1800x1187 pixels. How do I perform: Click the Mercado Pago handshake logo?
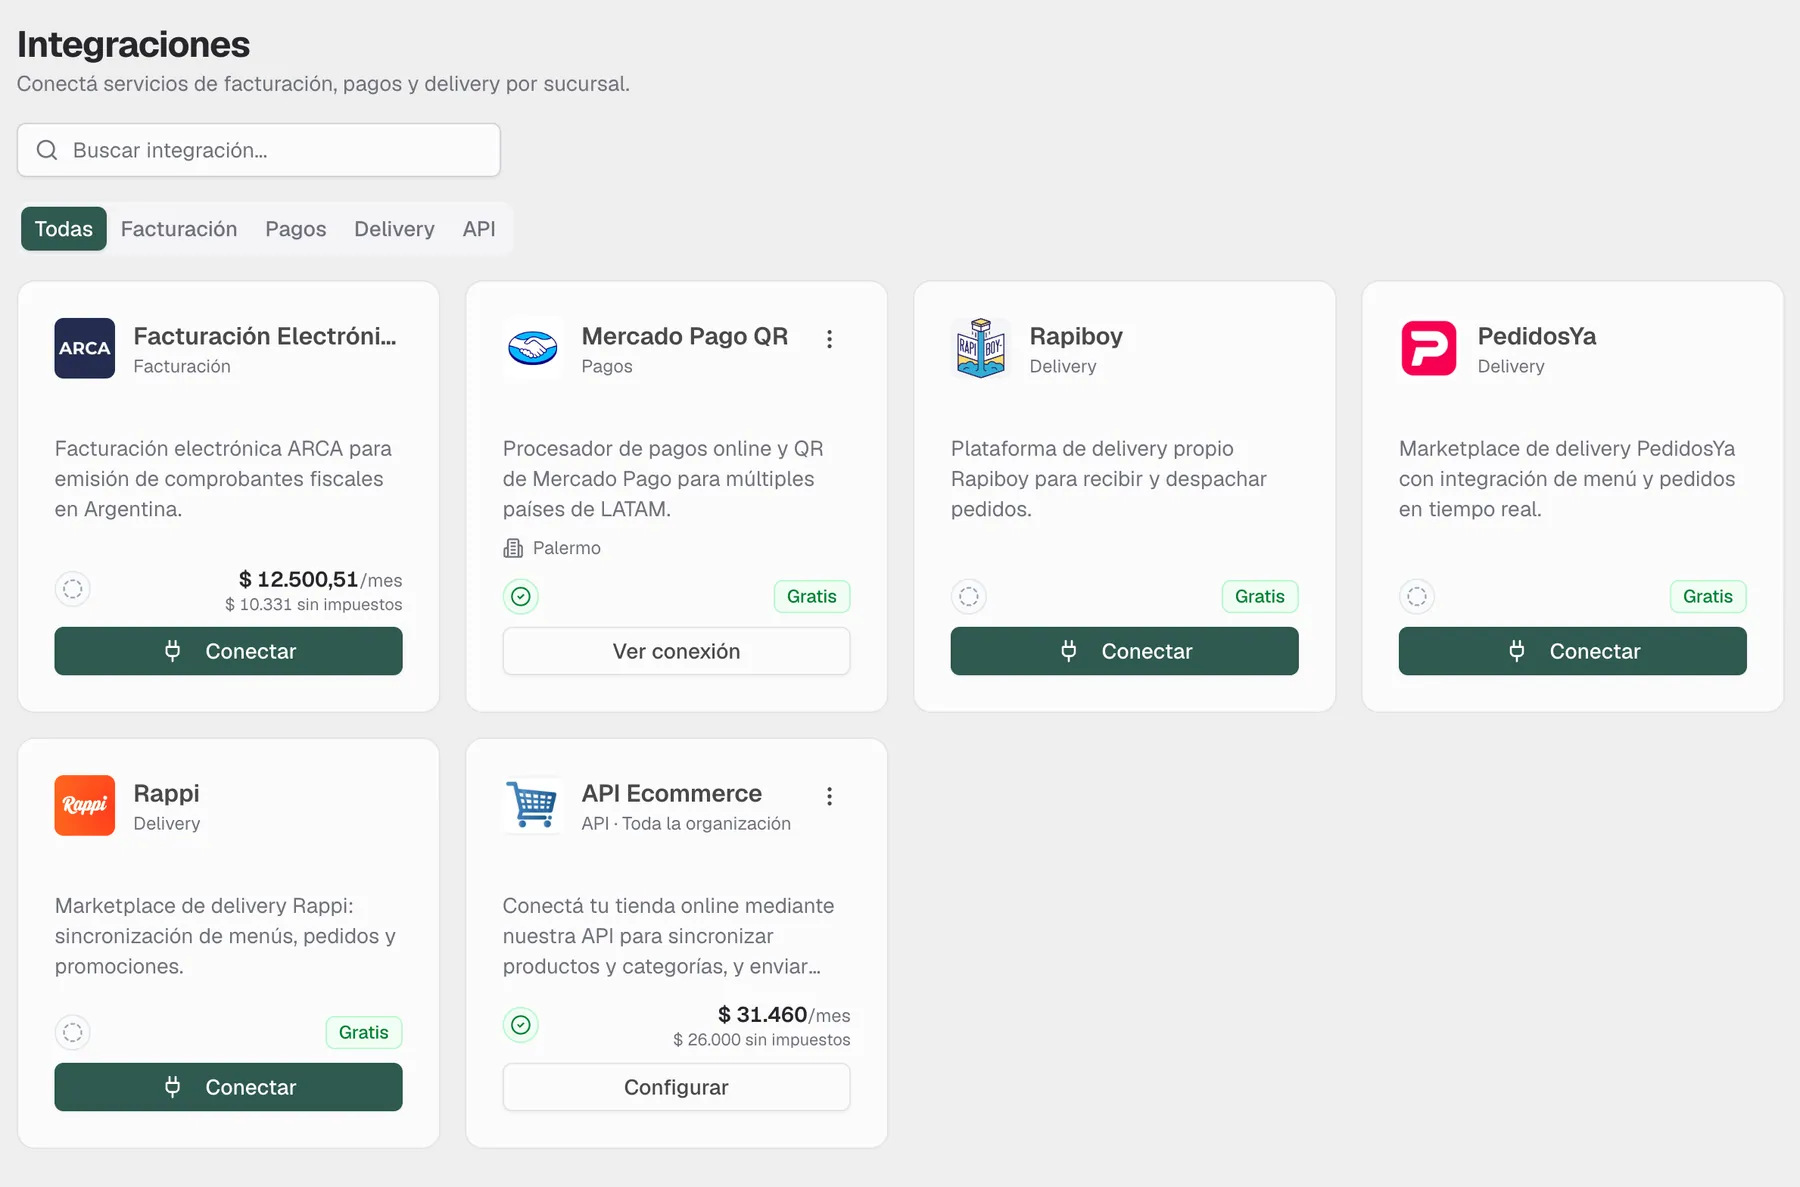click(x=532, y=348)
